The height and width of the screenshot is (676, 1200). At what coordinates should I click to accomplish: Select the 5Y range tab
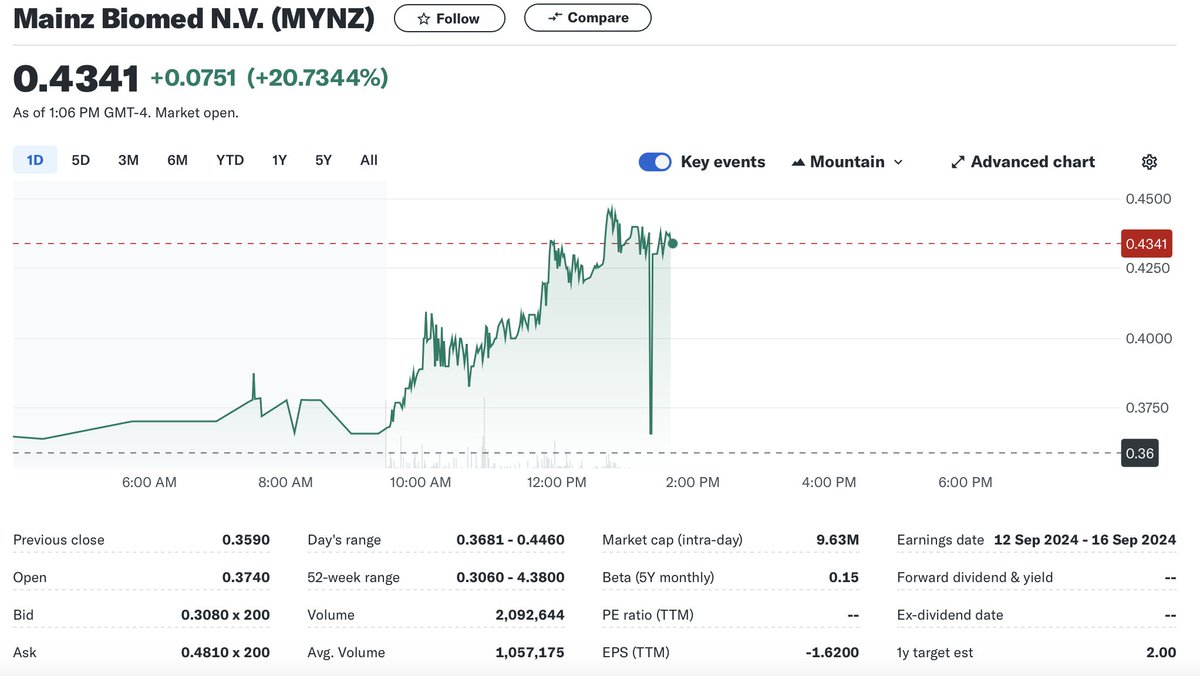323,160
